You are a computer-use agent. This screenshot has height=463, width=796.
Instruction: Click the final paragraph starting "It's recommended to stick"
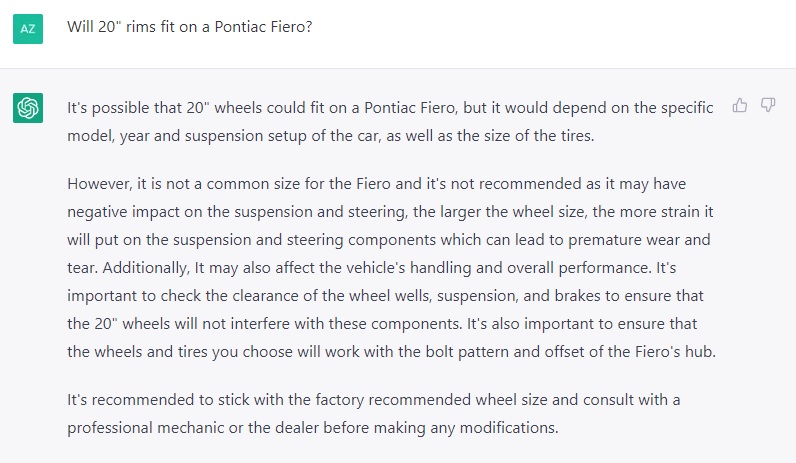tap(374, 414)
